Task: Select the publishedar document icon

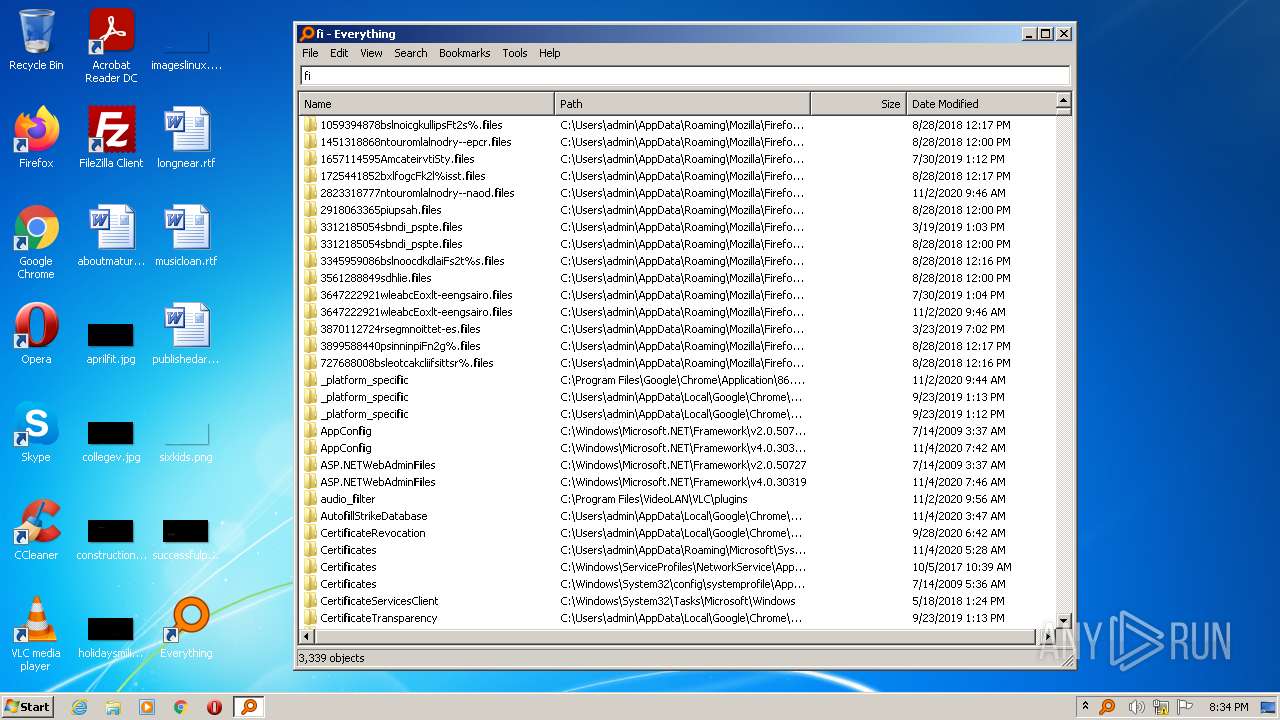Action: (186, 334)
